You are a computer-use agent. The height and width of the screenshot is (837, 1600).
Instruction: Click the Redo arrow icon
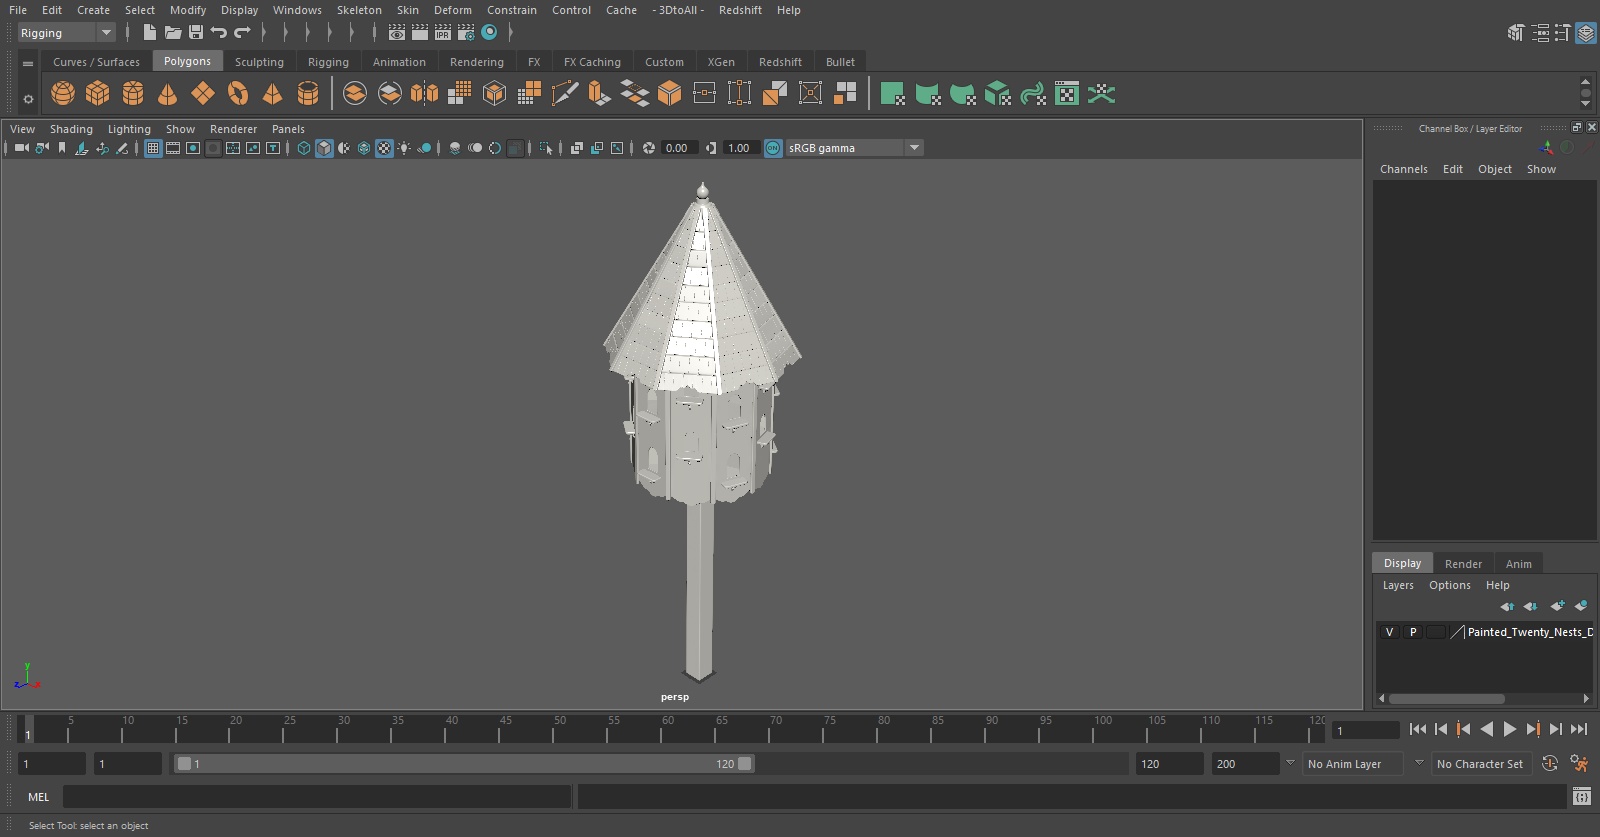pos(242,33)
